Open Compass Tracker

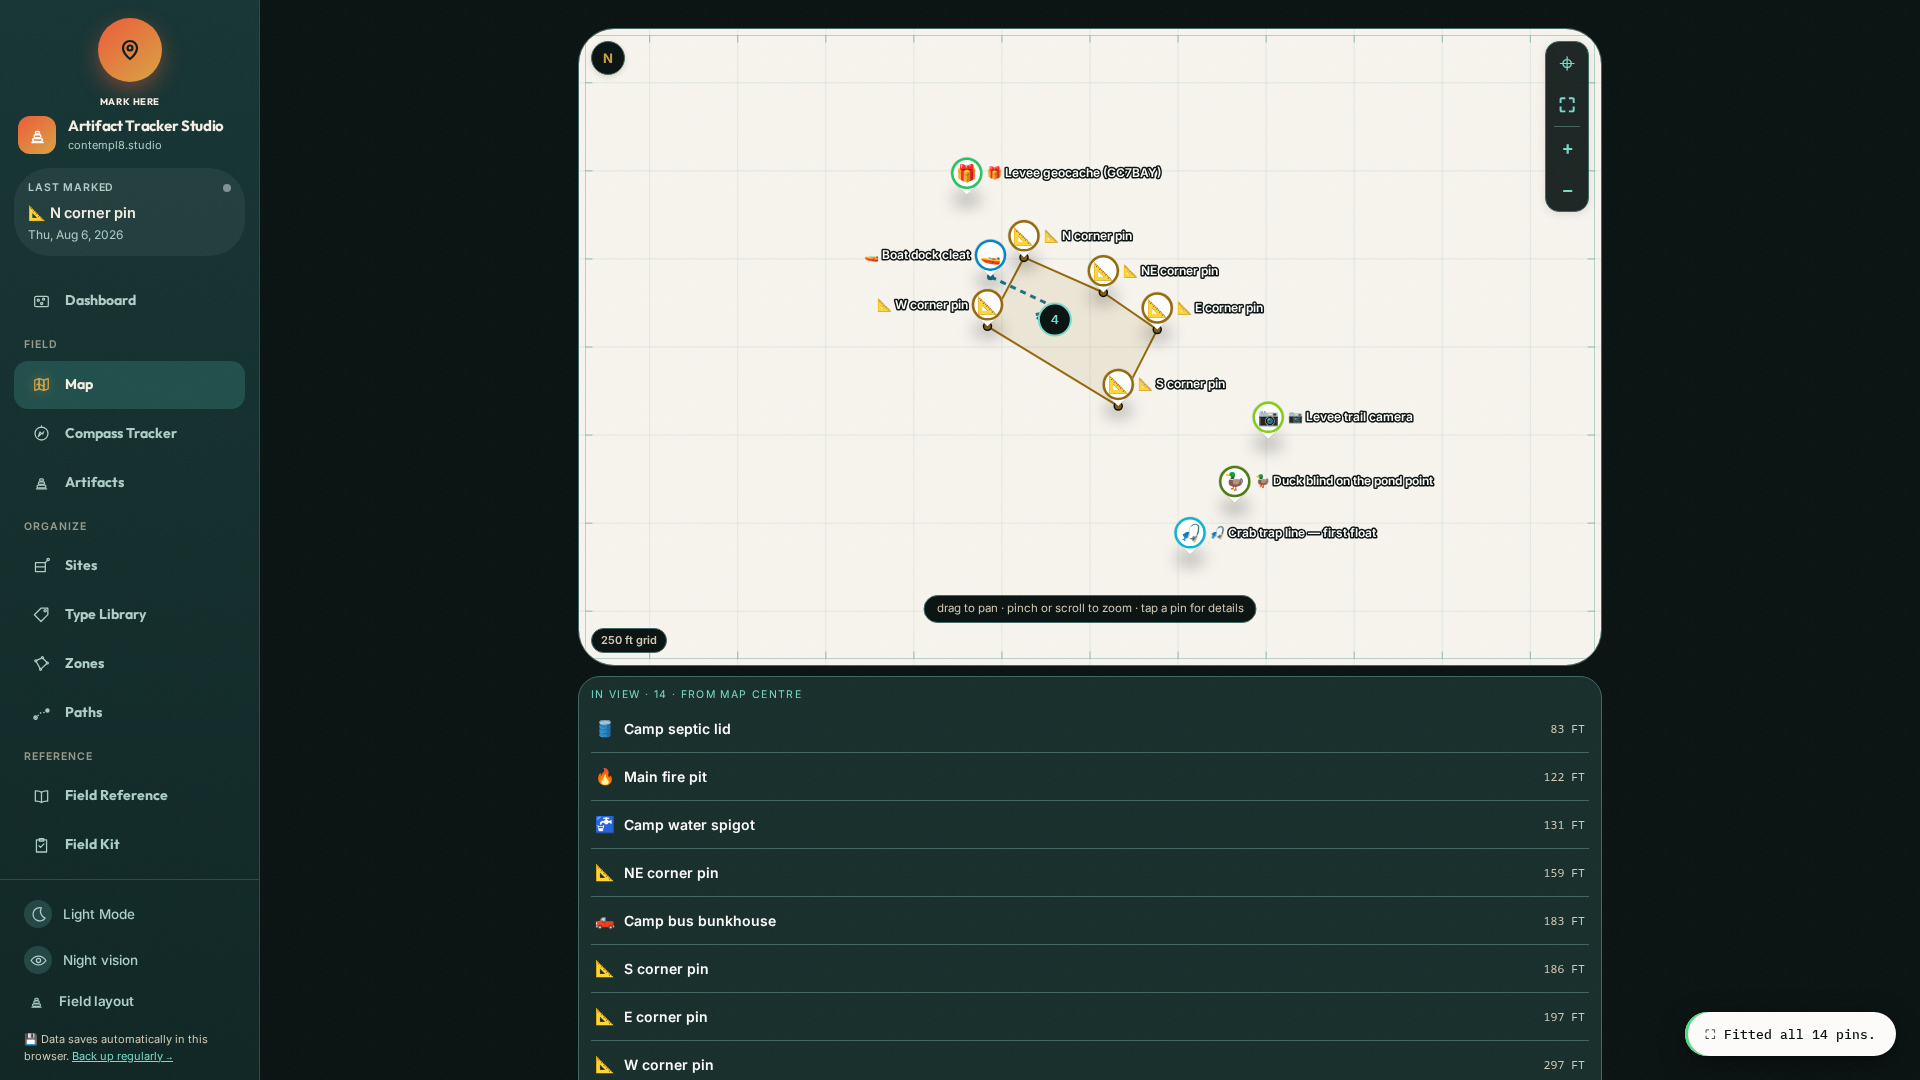(129, 434)
